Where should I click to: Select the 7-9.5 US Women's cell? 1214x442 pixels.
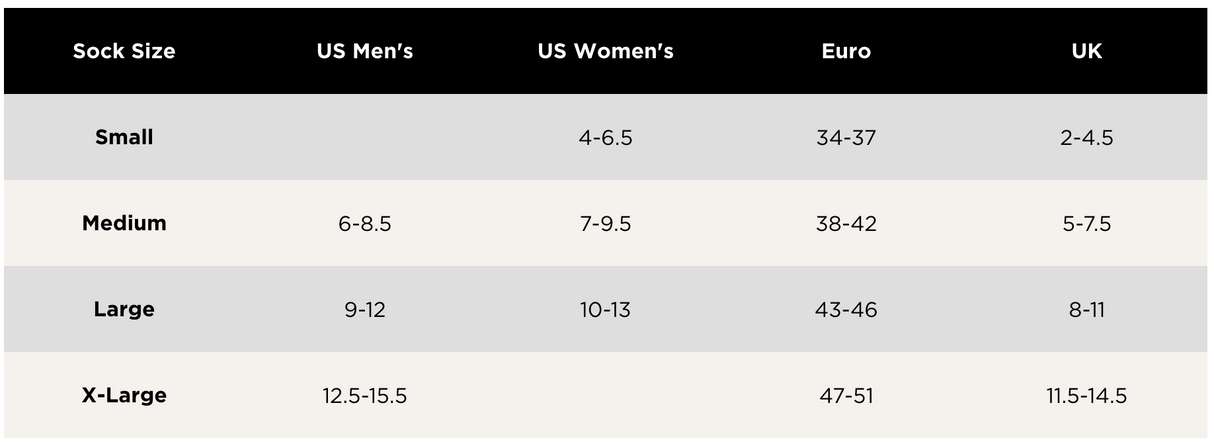[605, 224]
